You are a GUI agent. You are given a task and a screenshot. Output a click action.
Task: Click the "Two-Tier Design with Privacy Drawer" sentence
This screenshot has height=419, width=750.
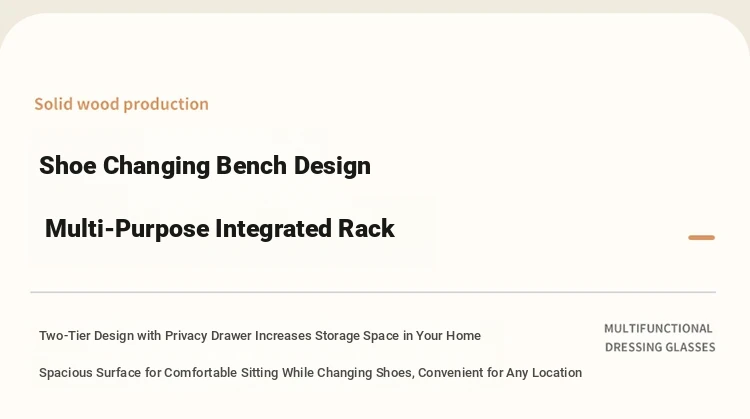(260, 336)
